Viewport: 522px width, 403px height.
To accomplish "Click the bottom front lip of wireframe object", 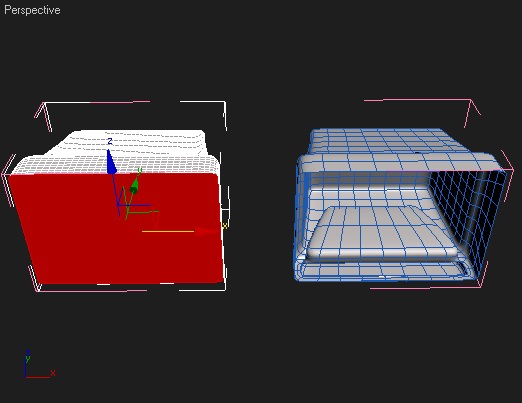I will click(x=383, y=270).
